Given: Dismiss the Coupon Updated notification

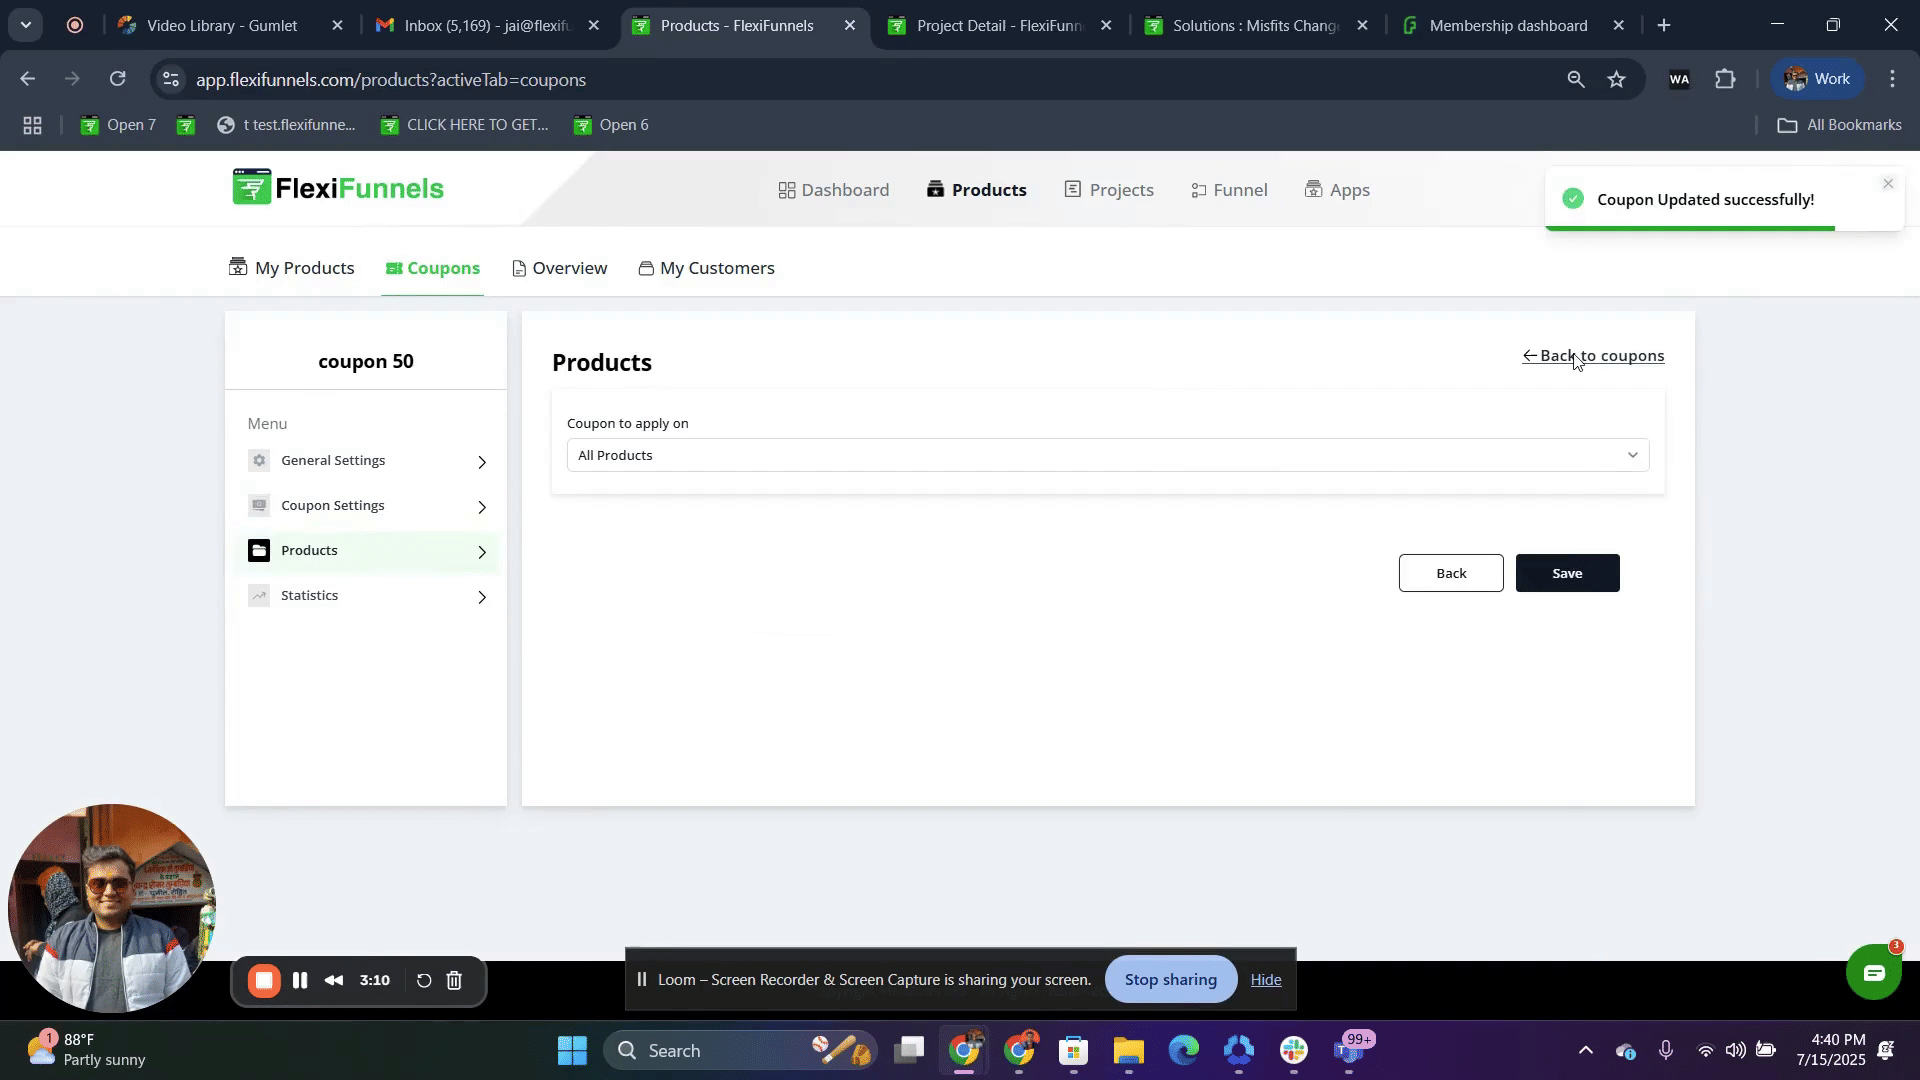Looking at the screenshot, I should [x=1887, y=184].
